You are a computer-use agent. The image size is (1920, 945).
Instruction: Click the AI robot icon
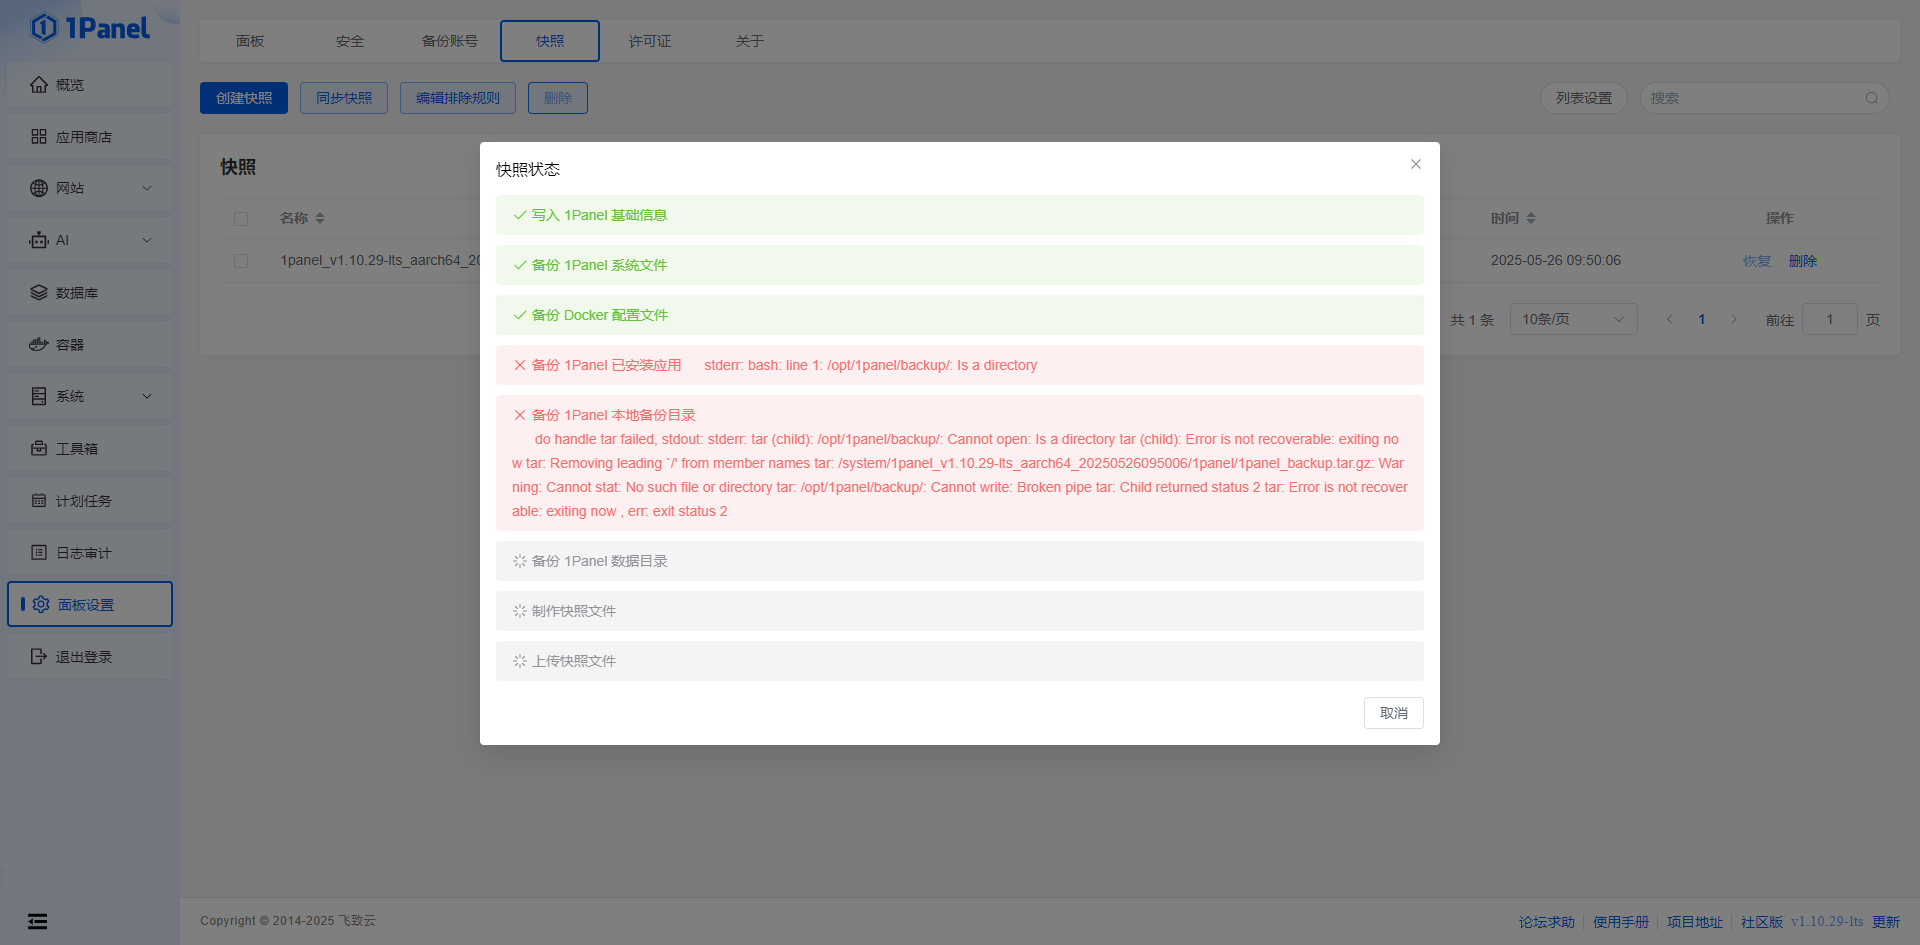click(39, 240)
